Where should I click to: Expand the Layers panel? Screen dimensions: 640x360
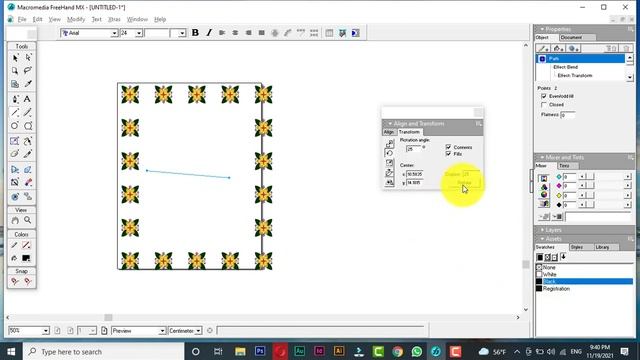pos(542,230)
